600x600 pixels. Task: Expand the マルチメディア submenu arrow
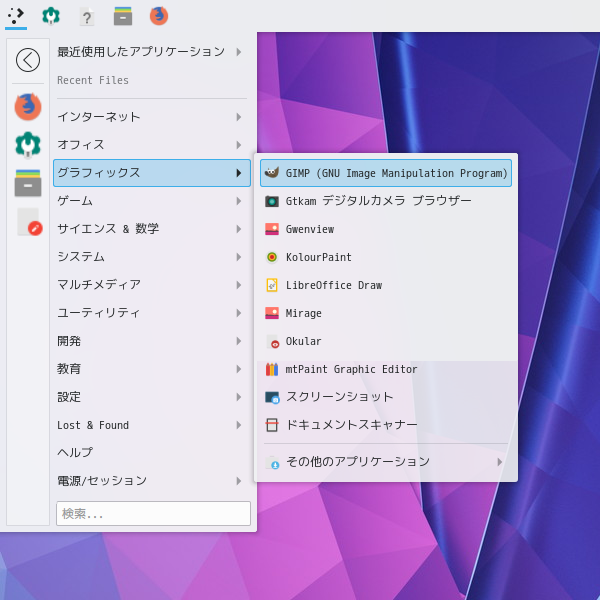click(239, 285)
